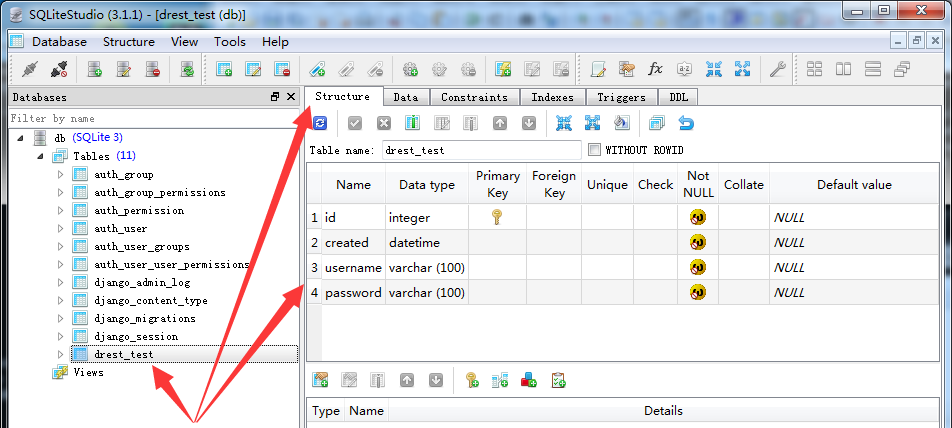Create a similar table icon
Screen dimensions: 952x428
[x=657, y=123]
